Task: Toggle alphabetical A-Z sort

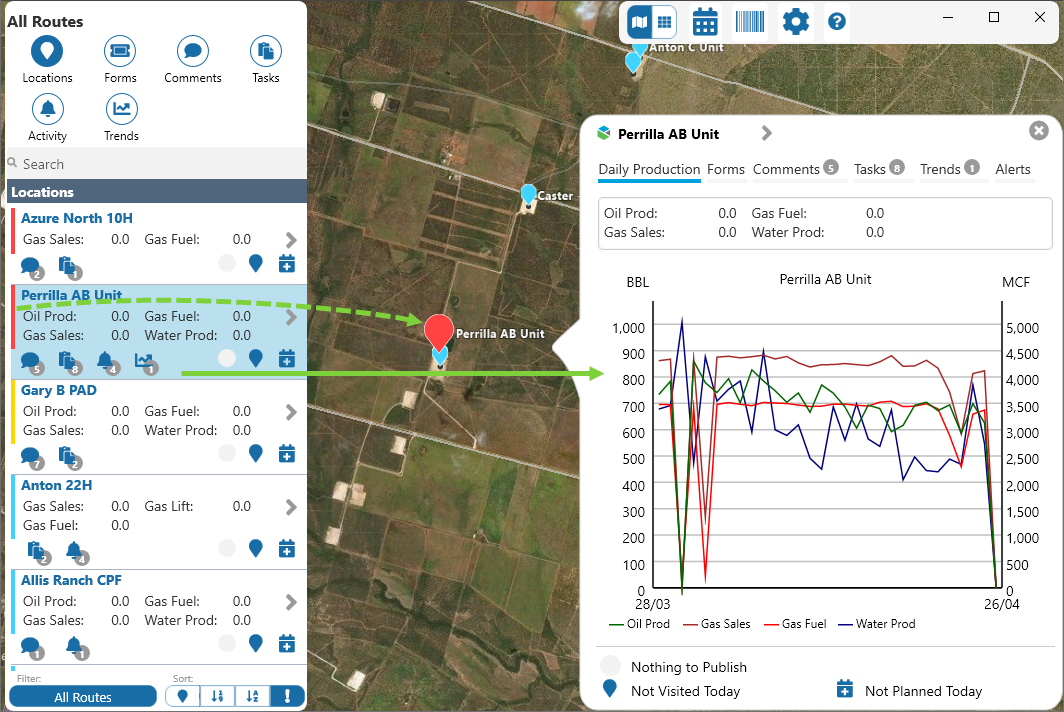Action: pyautogui.click(x=252, y=697)
